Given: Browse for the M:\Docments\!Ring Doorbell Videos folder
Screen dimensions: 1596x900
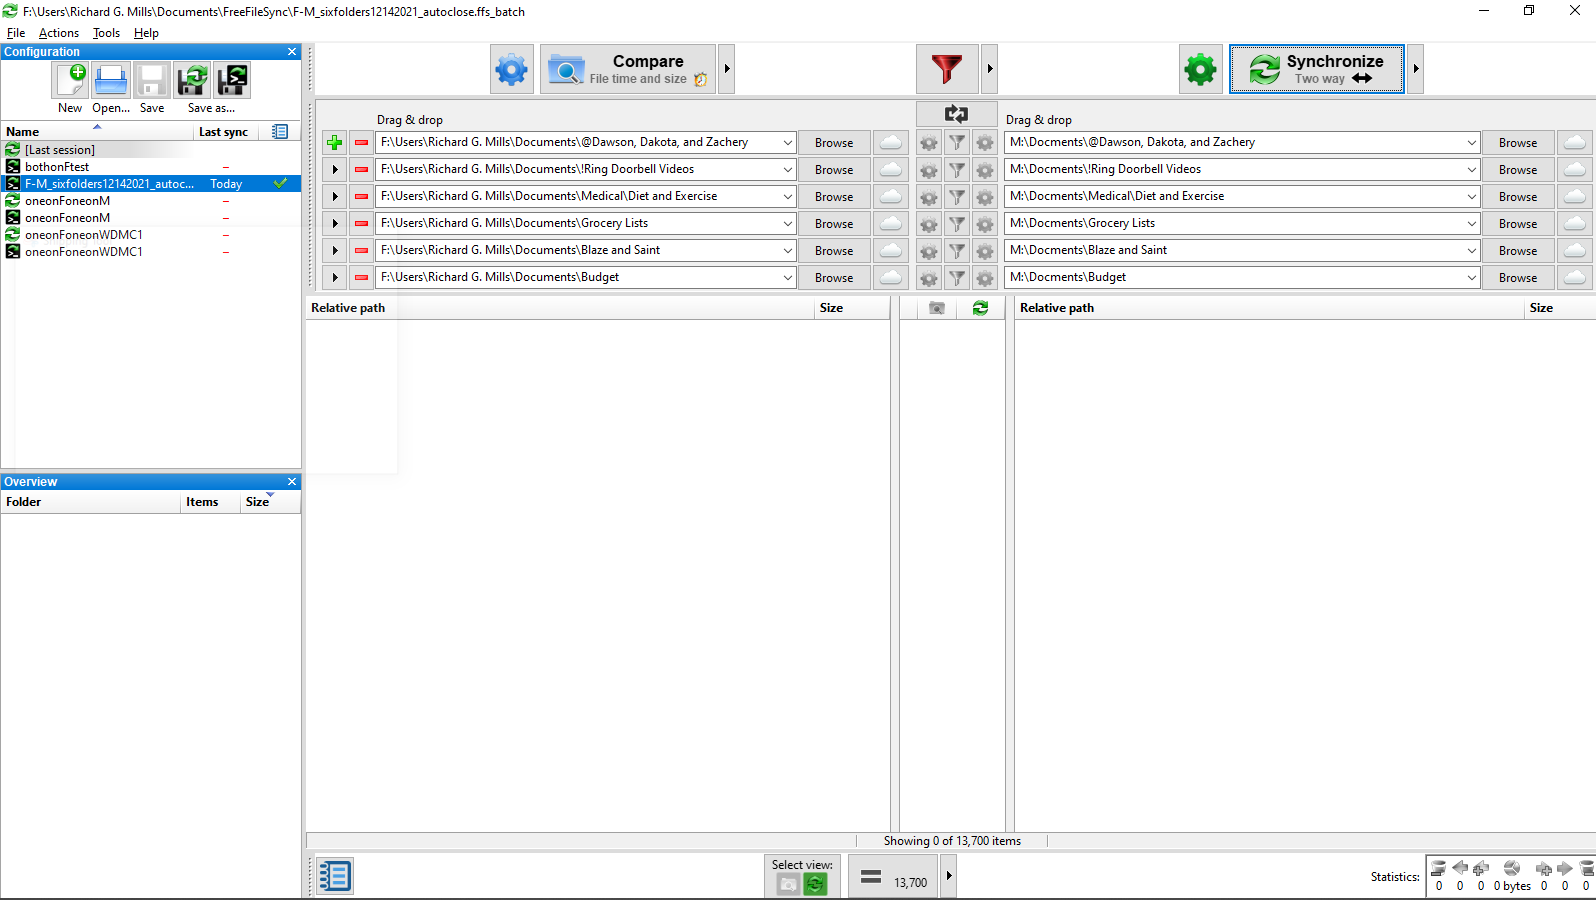Looking at the screenshot, I should point(1518,170).
